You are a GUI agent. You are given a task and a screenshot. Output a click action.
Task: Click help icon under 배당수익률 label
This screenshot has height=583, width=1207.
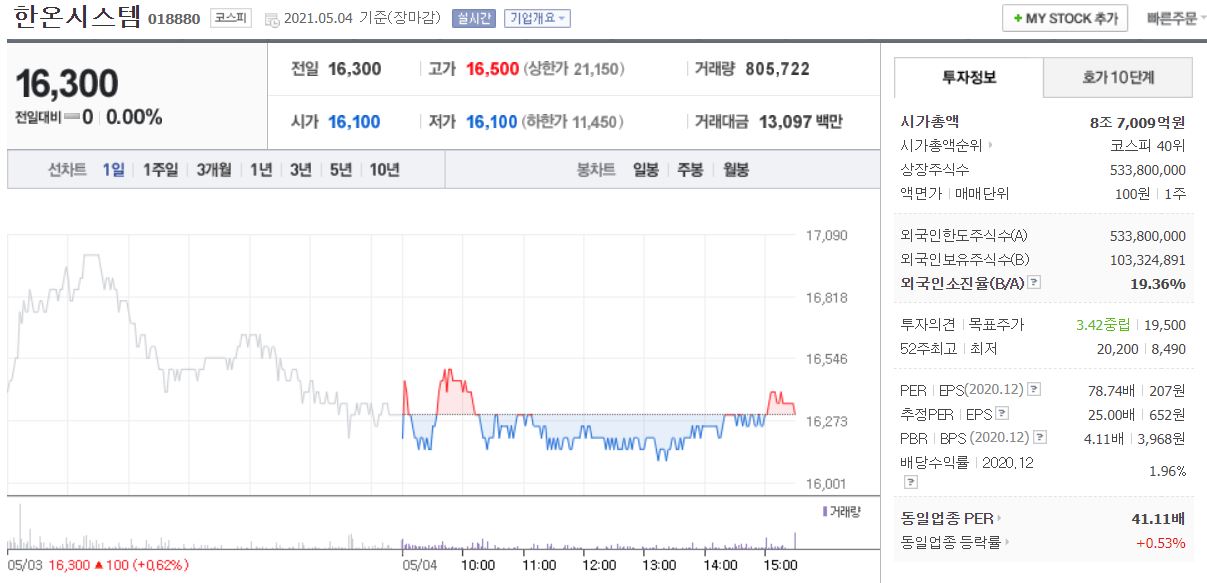point(910,482)
